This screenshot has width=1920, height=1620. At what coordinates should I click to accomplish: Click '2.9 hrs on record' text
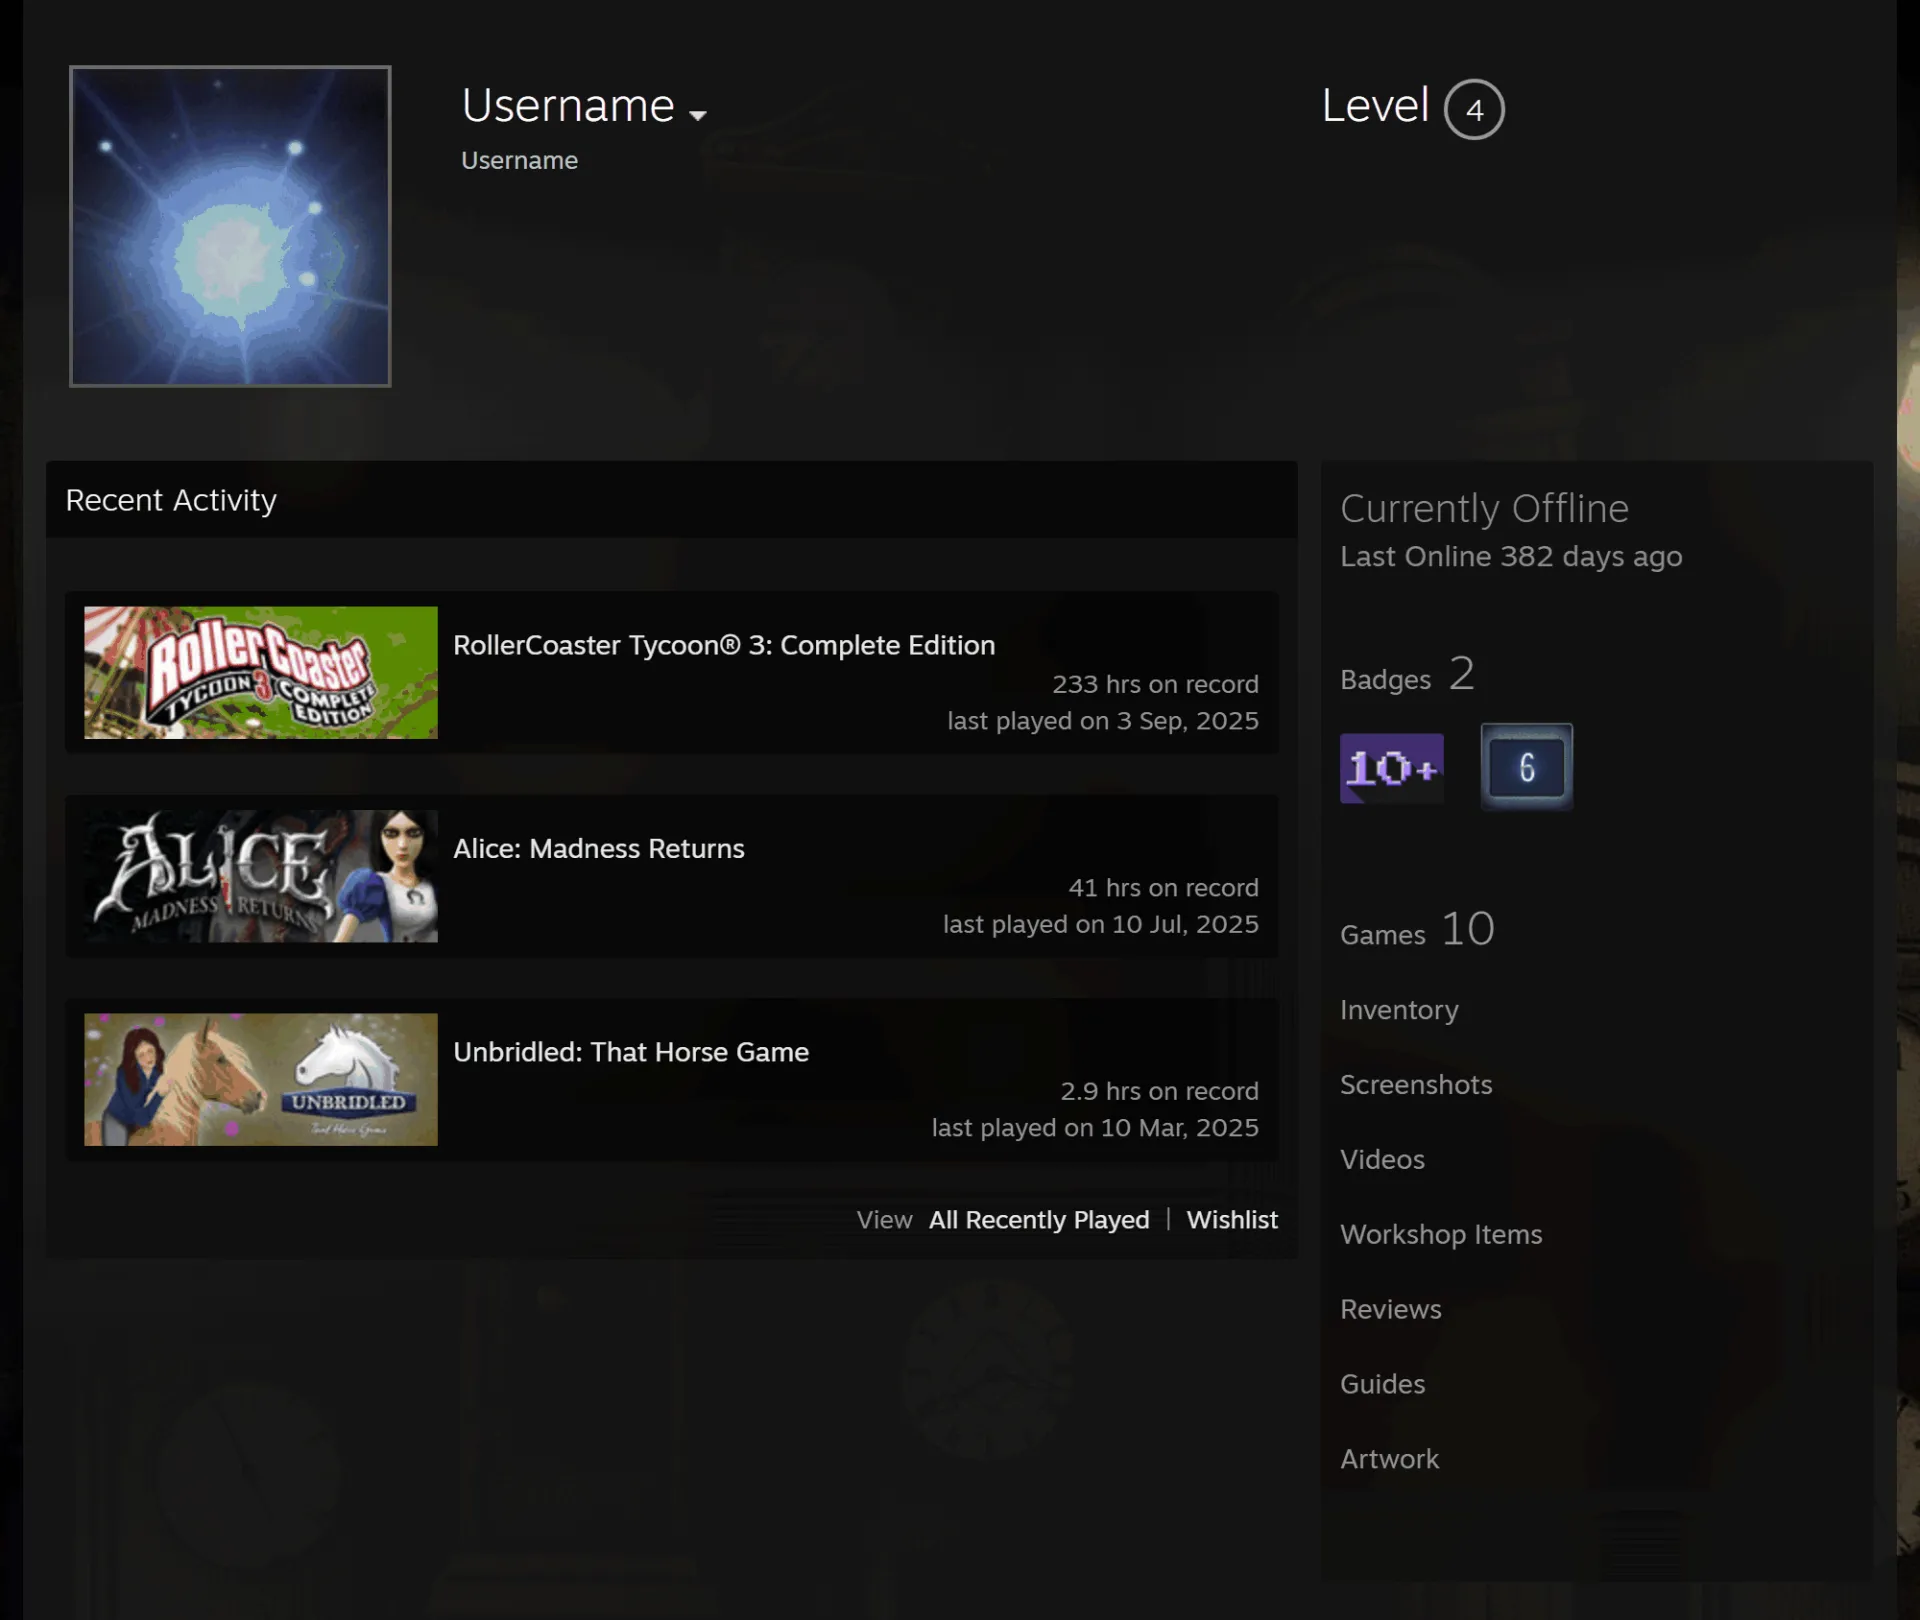pyautogui.click(x=1160, y=1091)
